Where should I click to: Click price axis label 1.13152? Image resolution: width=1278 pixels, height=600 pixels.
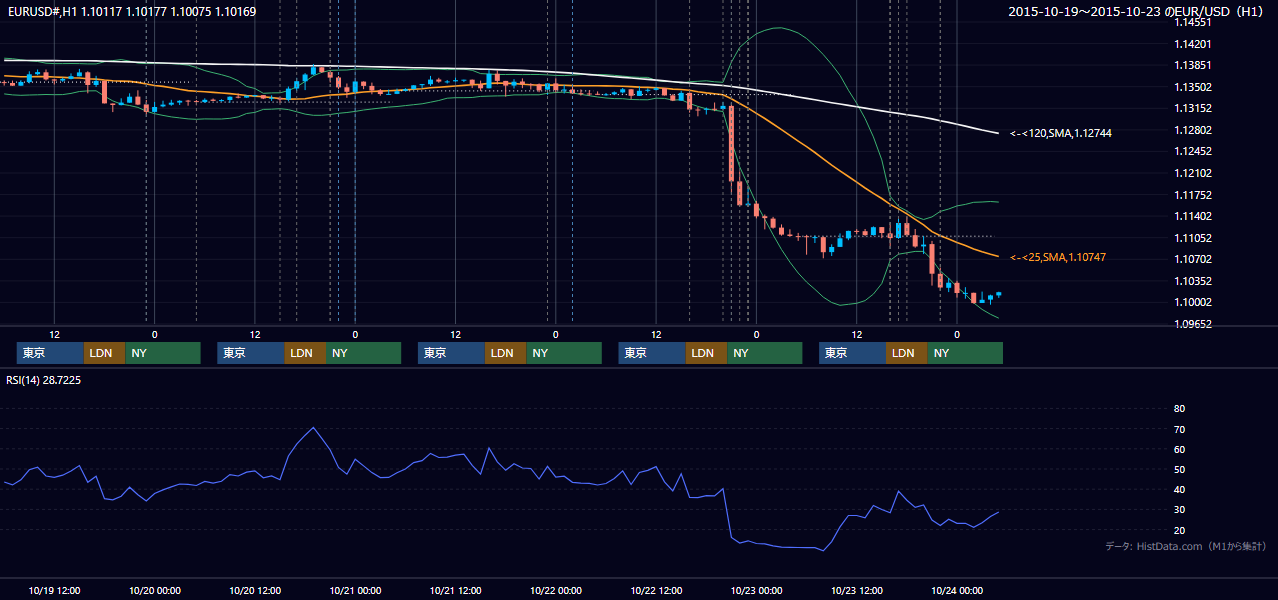point(1194,108)
